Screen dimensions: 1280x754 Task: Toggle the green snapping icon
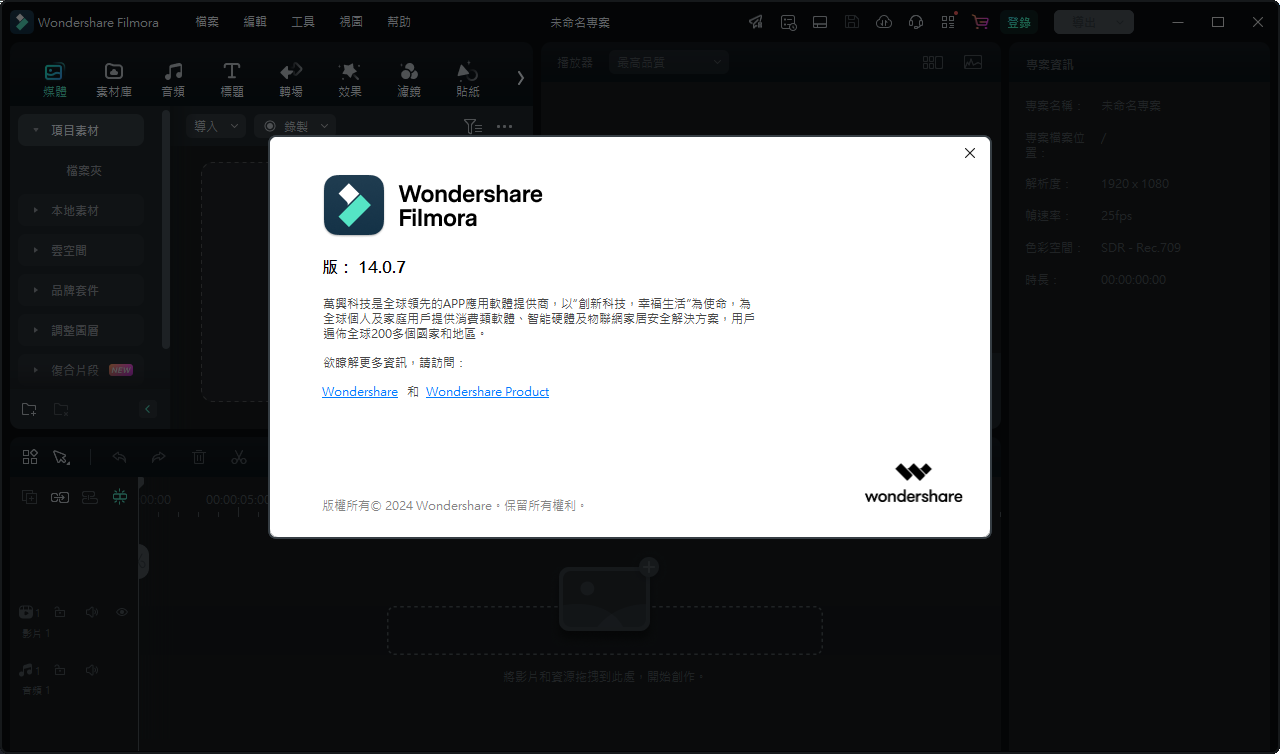(x=120, y=497)
